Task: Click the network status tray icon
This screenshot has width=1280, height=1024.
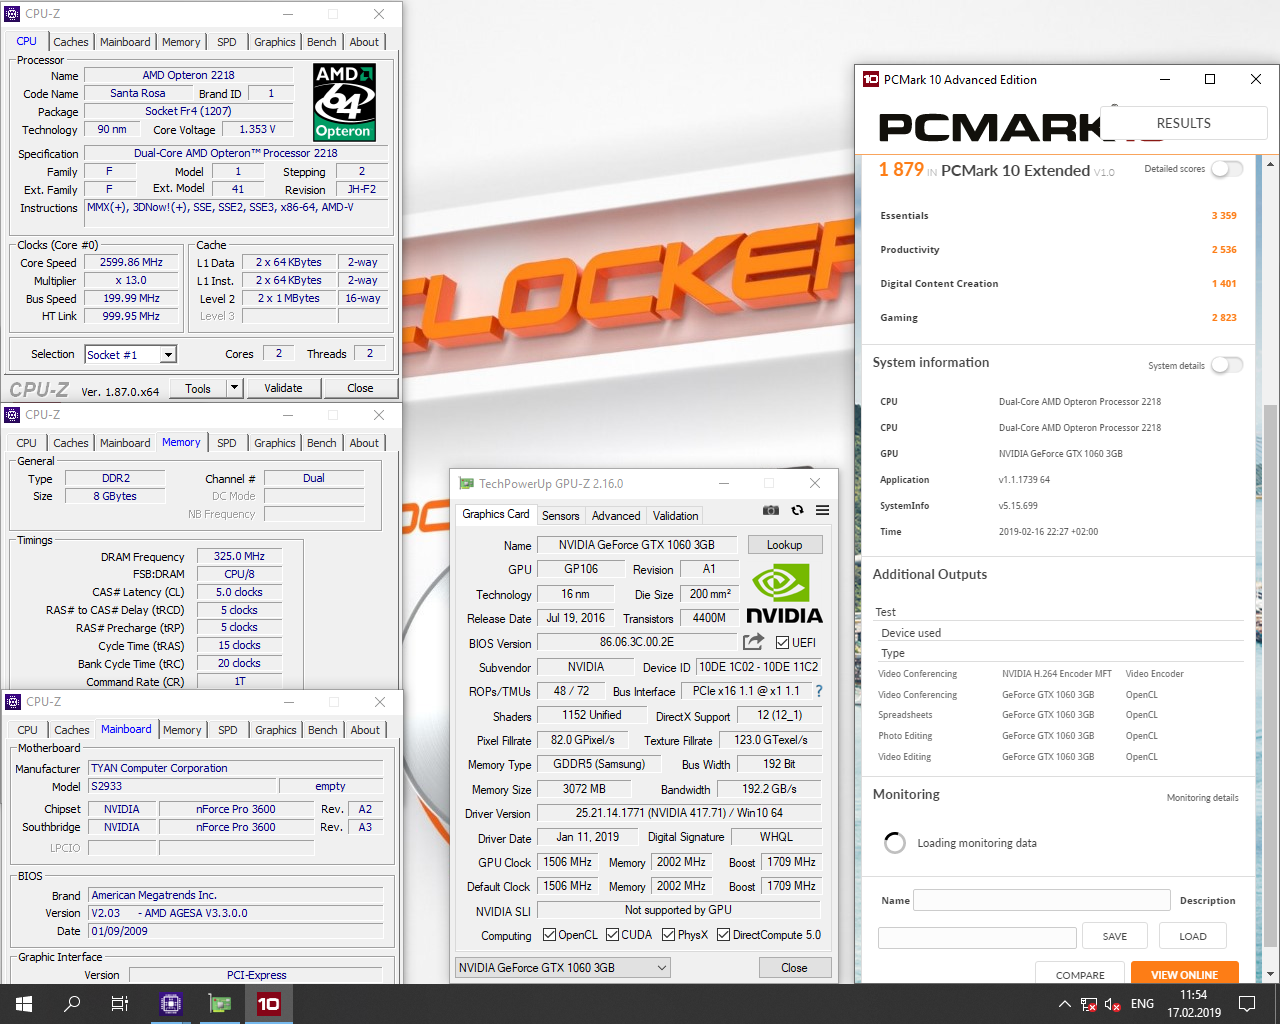Action: (x=1089, y=1004)
